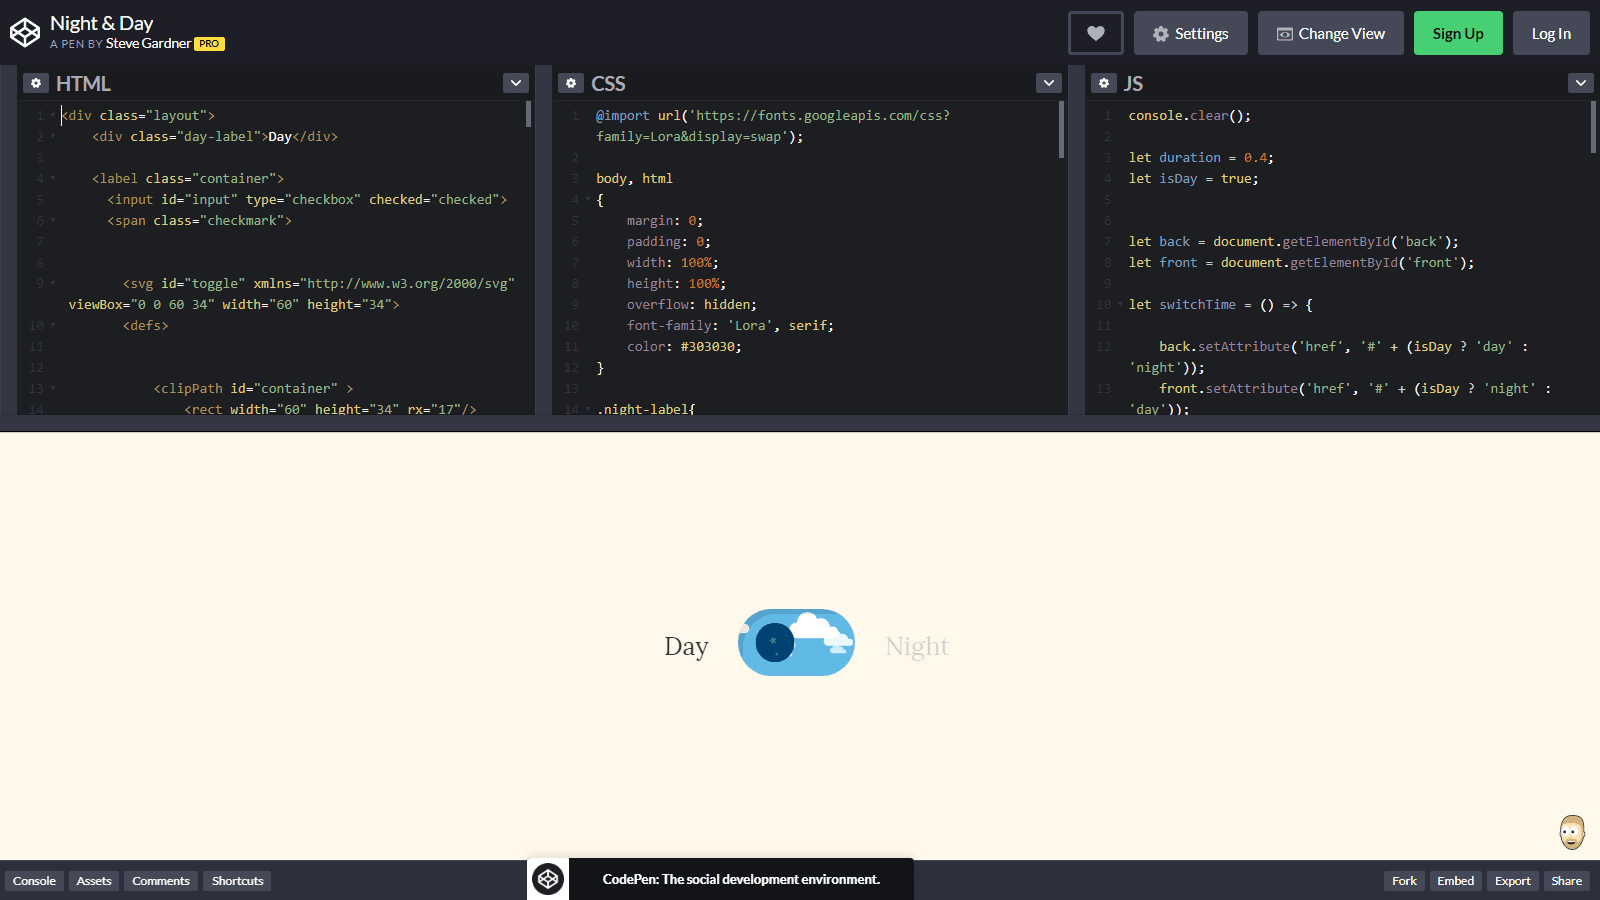The image size is (1600, 900).
Task: Click the CodePen logo in the header
Action: point(25,32)
